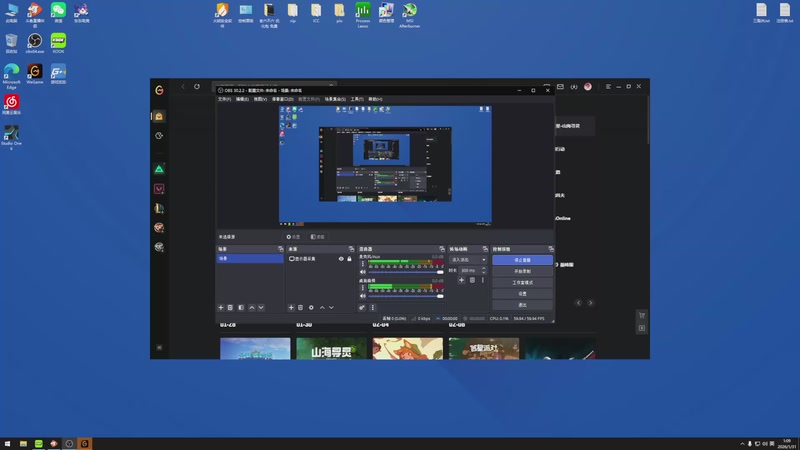Open advanced audio properties gears icon in mixer
This screenshot has height=450, width=800.
click(362, 308)
